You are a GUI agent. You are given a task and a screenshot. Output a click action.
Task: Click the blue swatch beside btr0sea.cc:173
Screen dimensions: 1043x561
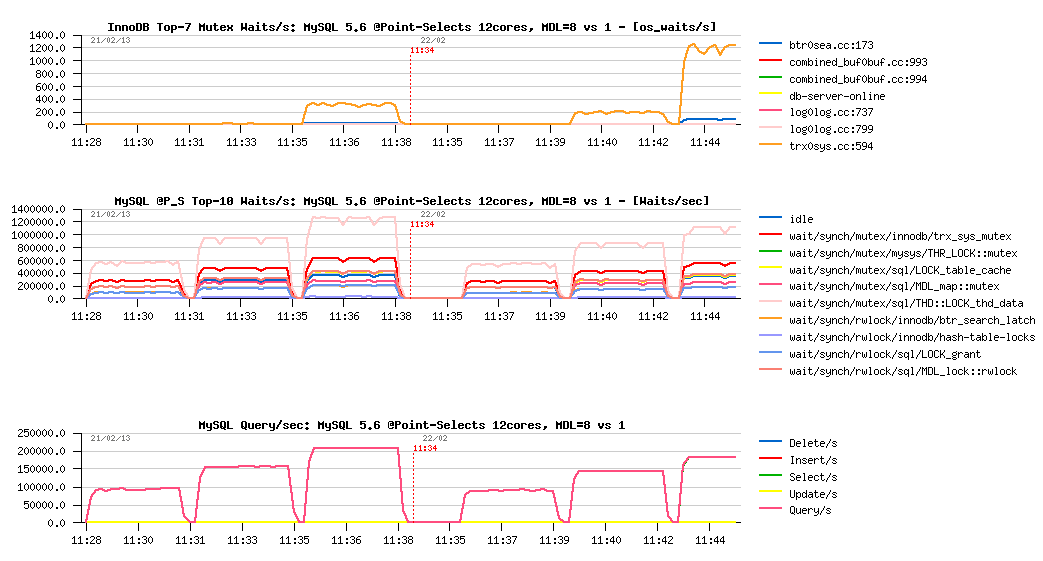770,43
